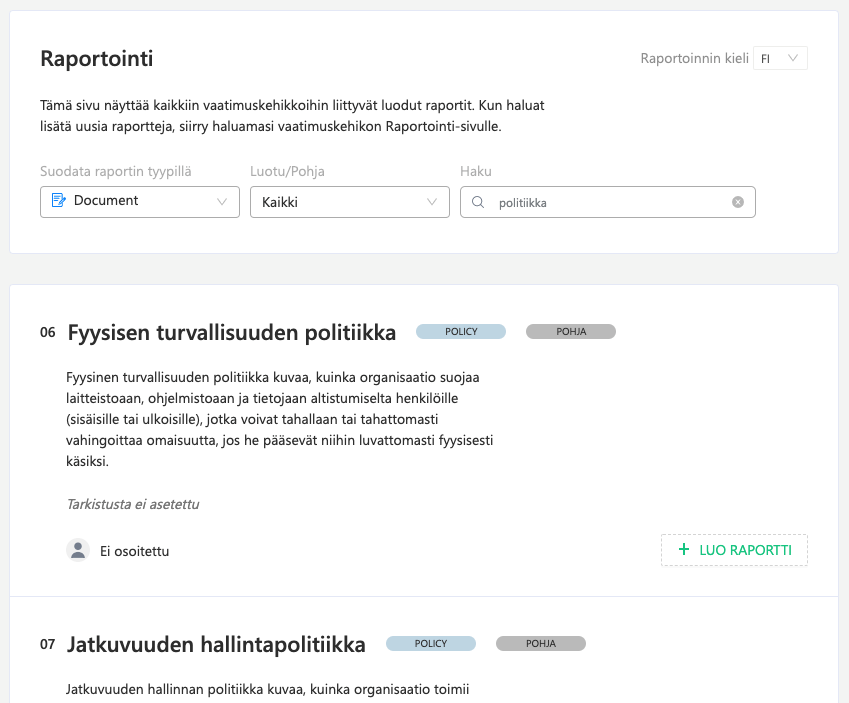Image resolution: width=849 pixels, height=703 pixels.
Task: Click the magnifier search icon
Action: pyautogui.click(x=478, y=202)
